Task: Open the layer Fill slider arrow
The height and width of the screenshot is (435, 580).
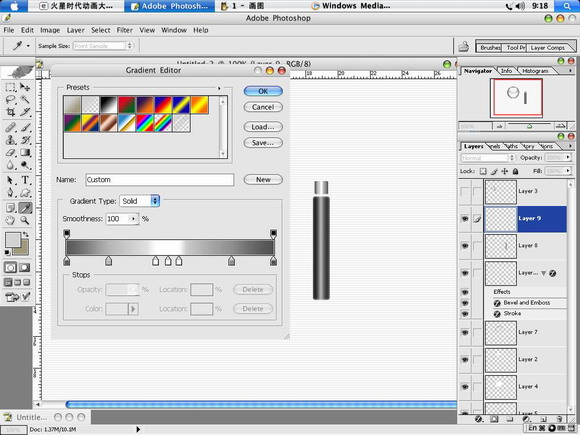Action: coord(568,171)
